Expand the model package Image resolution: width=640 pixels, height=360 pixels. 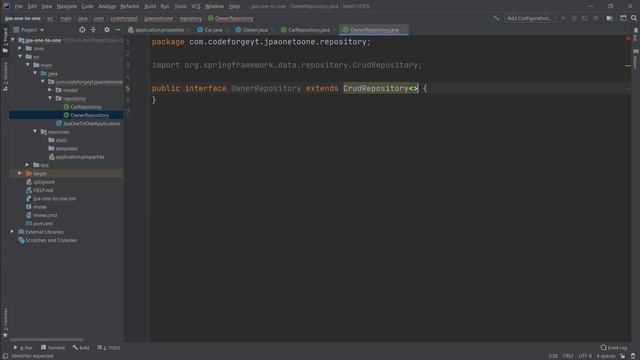coord(50,90)
